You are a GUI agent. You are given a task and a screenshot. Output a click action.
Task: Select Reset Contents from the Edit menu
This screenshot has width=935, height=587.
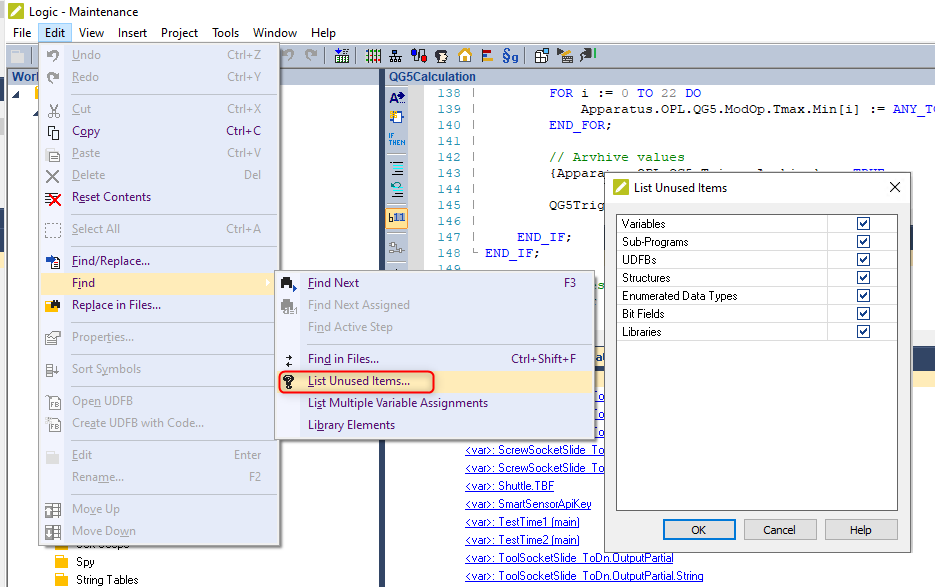pyautogui.click(x=111, y=197)
